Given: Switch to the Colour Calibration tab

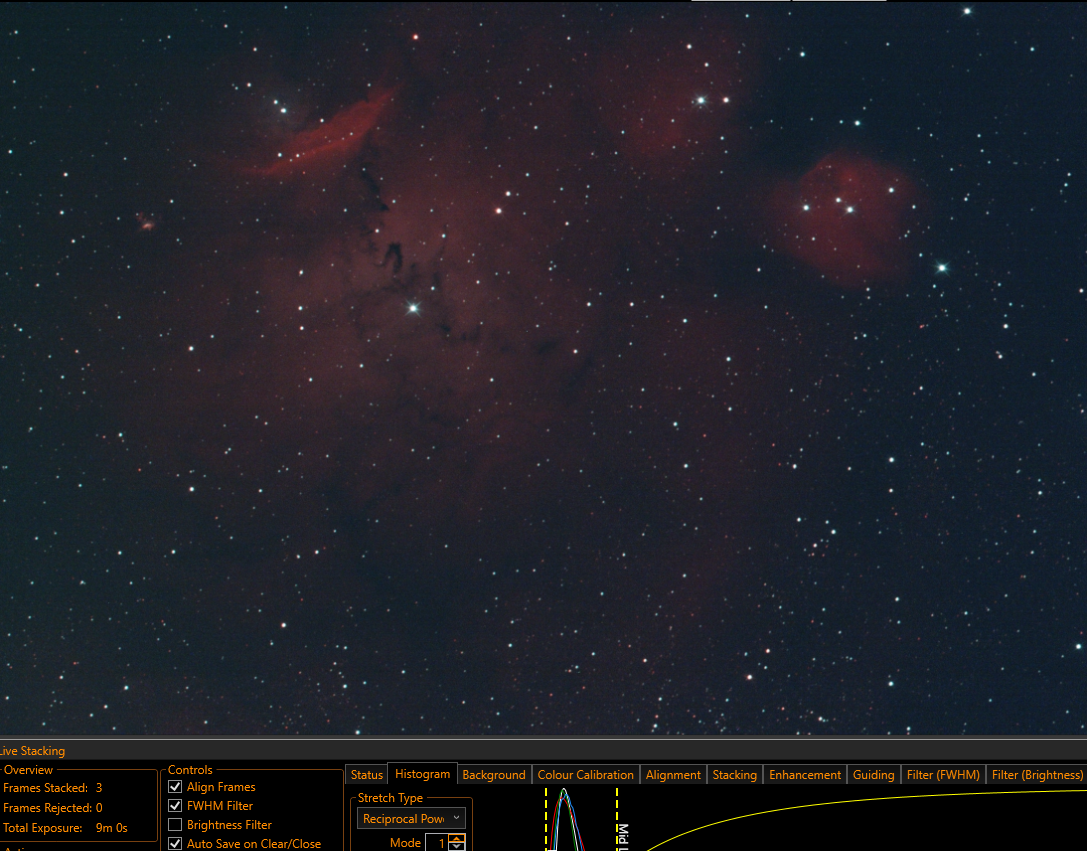Looking at the screenshot, I should [x=586, y=775].
